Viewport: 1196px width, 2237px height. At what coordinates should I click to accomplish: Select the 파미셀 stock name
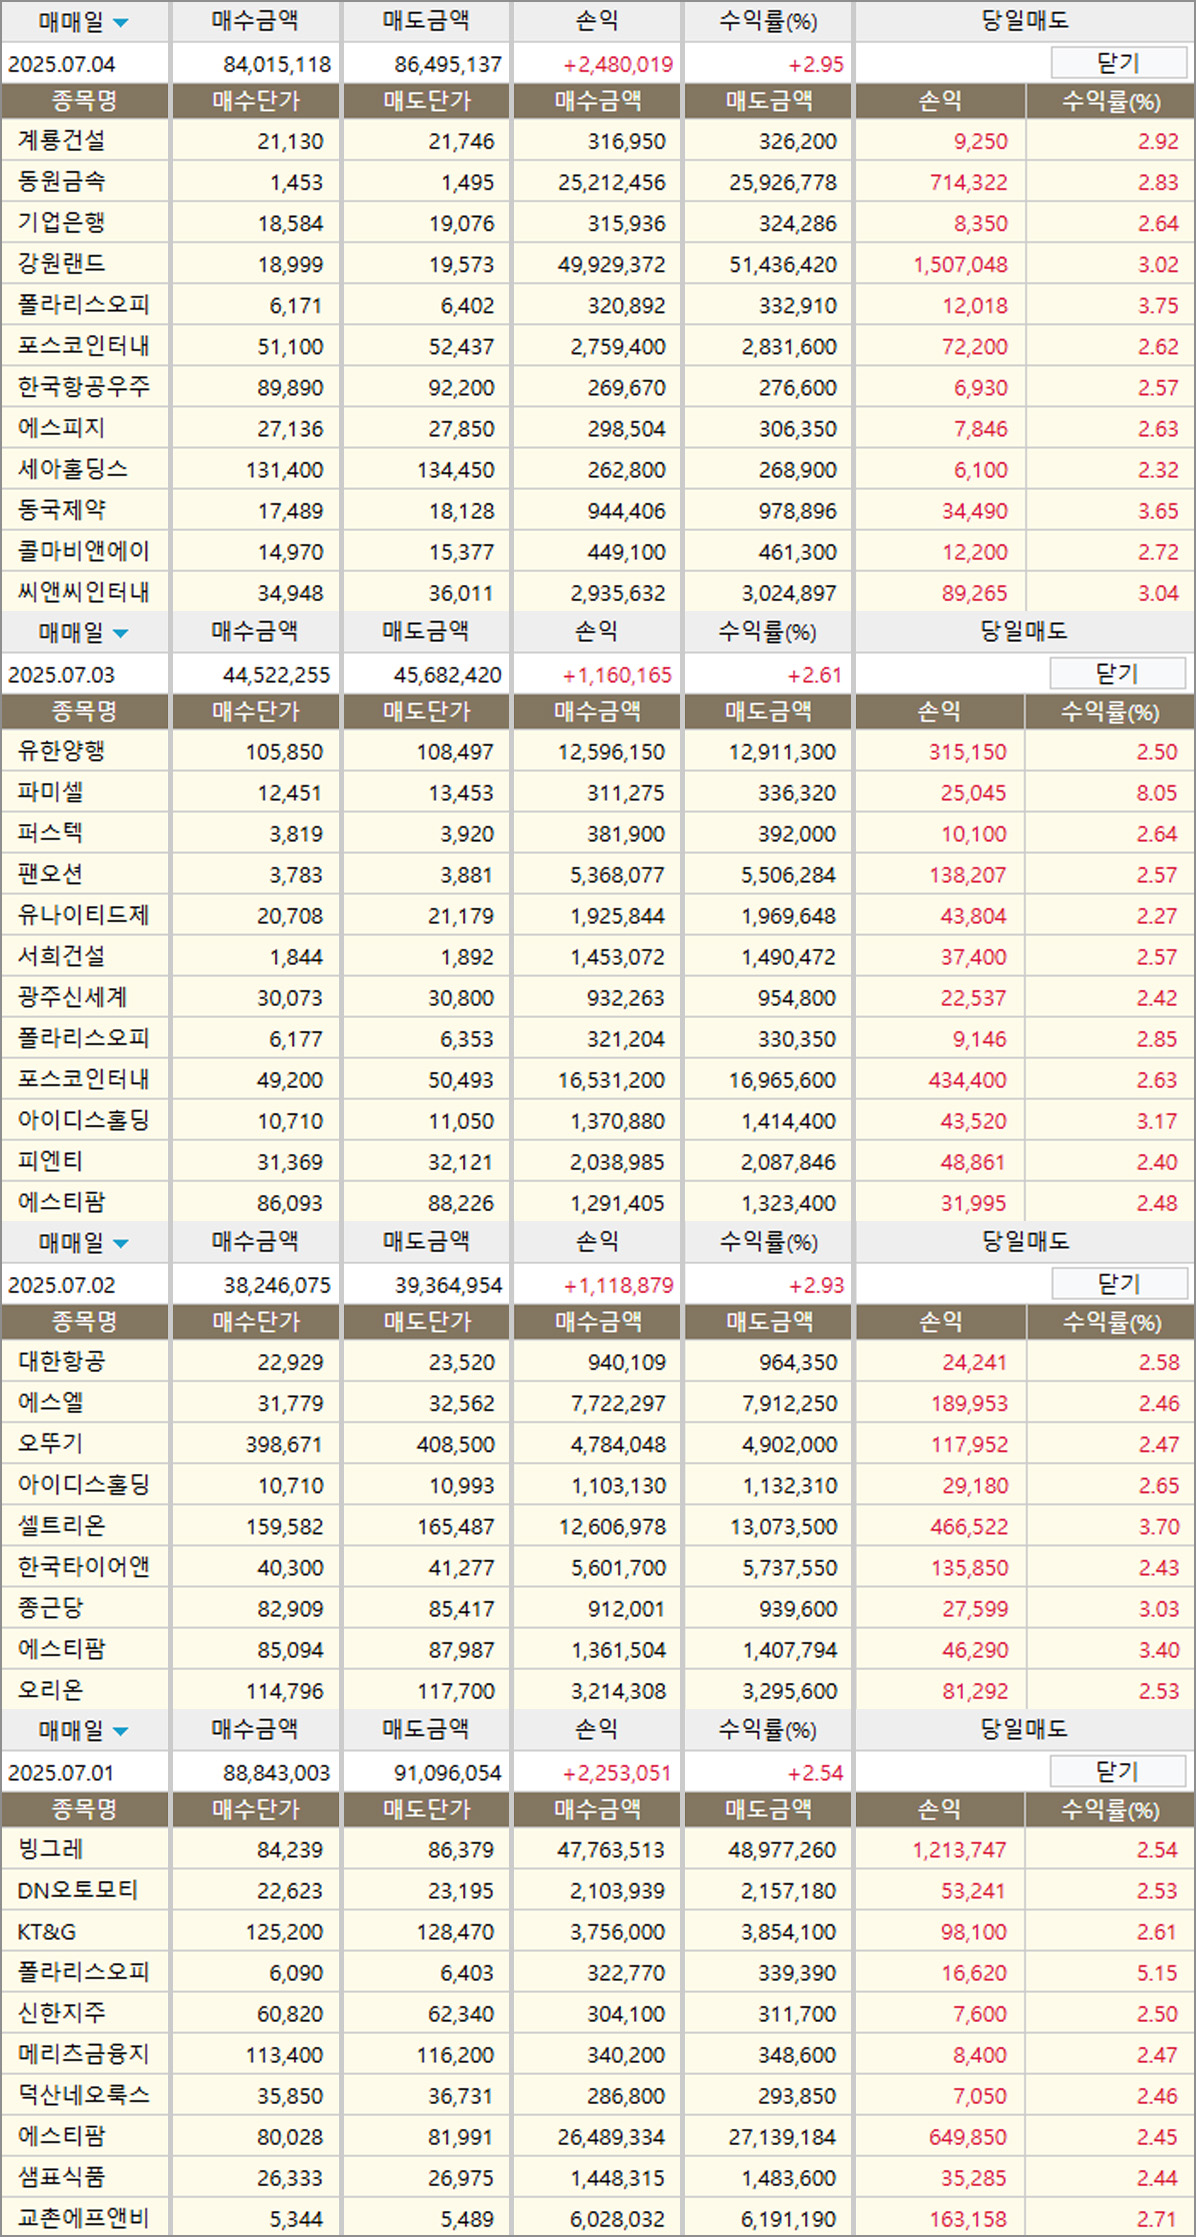pos(50,792)
